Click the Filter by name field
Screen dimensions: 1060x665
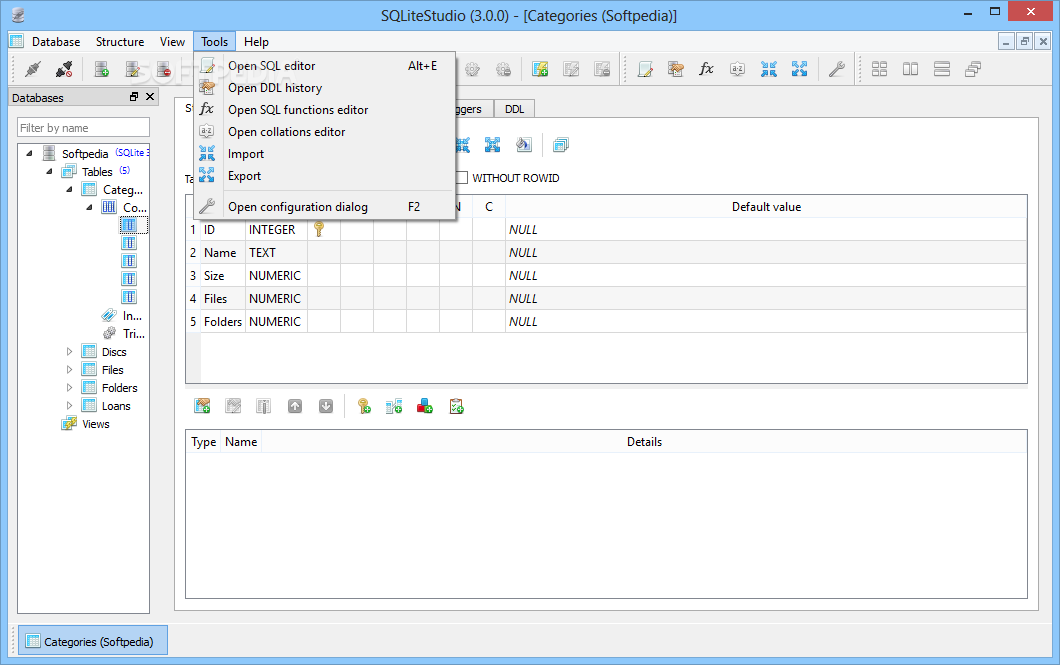[x=83, y=128]
